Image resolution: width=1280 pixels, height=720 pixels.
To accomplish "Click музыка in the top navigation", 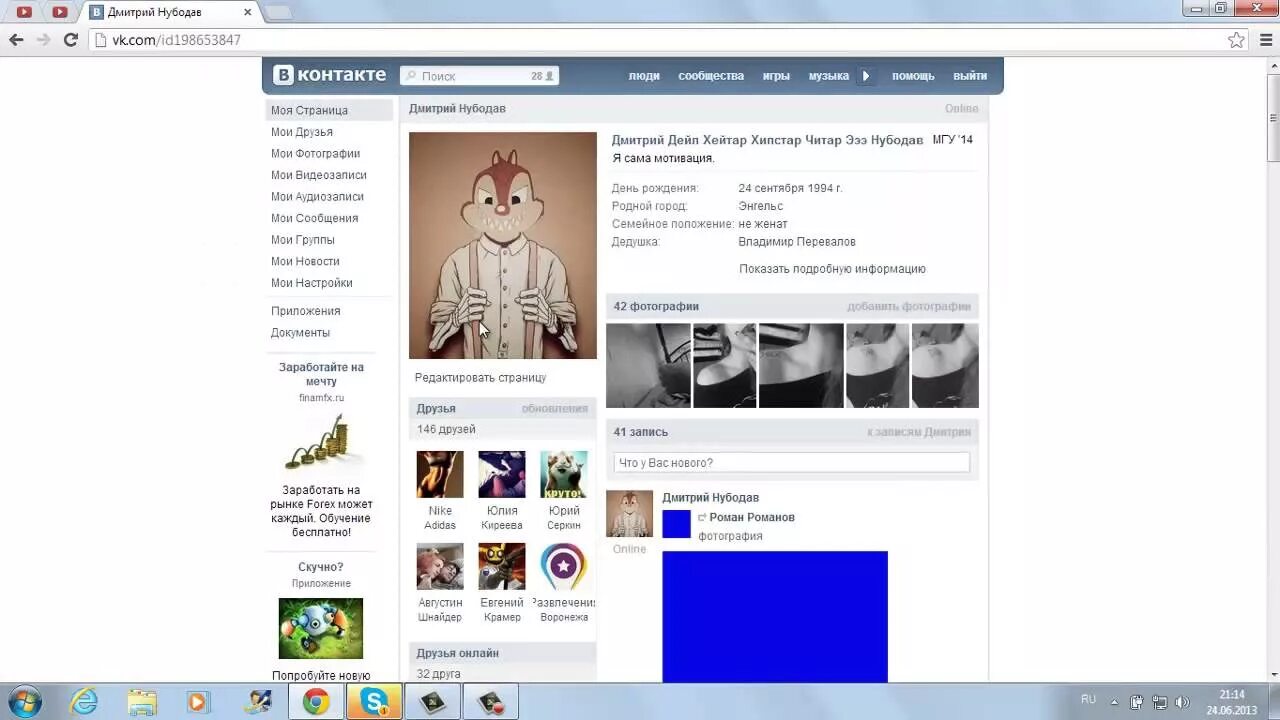I will coord(828,76).
